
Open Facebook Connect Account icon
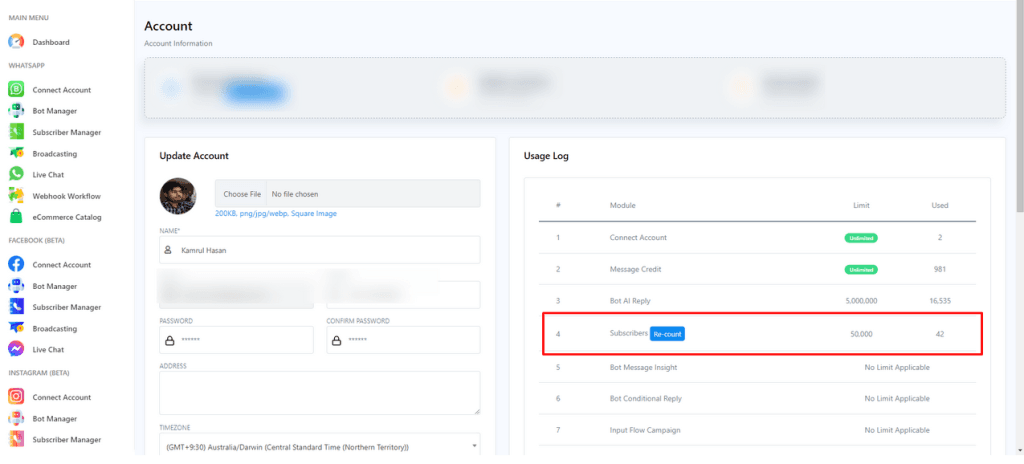coord(16,265)
